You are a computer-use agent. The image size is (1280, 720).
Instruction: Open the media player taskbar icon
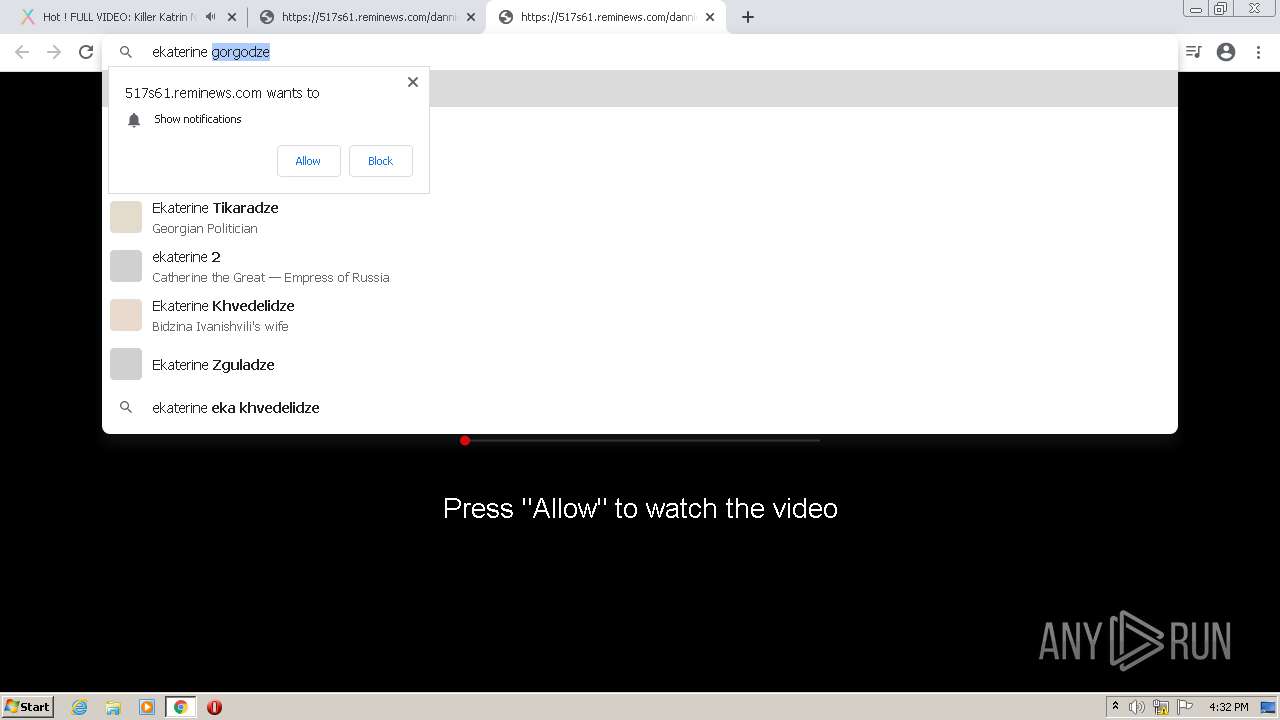pyautogui.click(x=147, y=707)
